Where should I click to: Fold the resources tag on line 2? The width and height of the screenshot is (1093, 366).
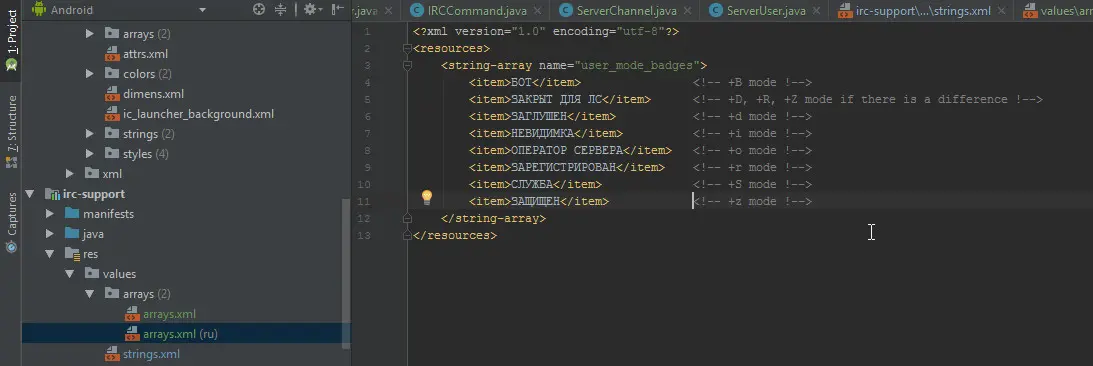click(x=407, y=49)
